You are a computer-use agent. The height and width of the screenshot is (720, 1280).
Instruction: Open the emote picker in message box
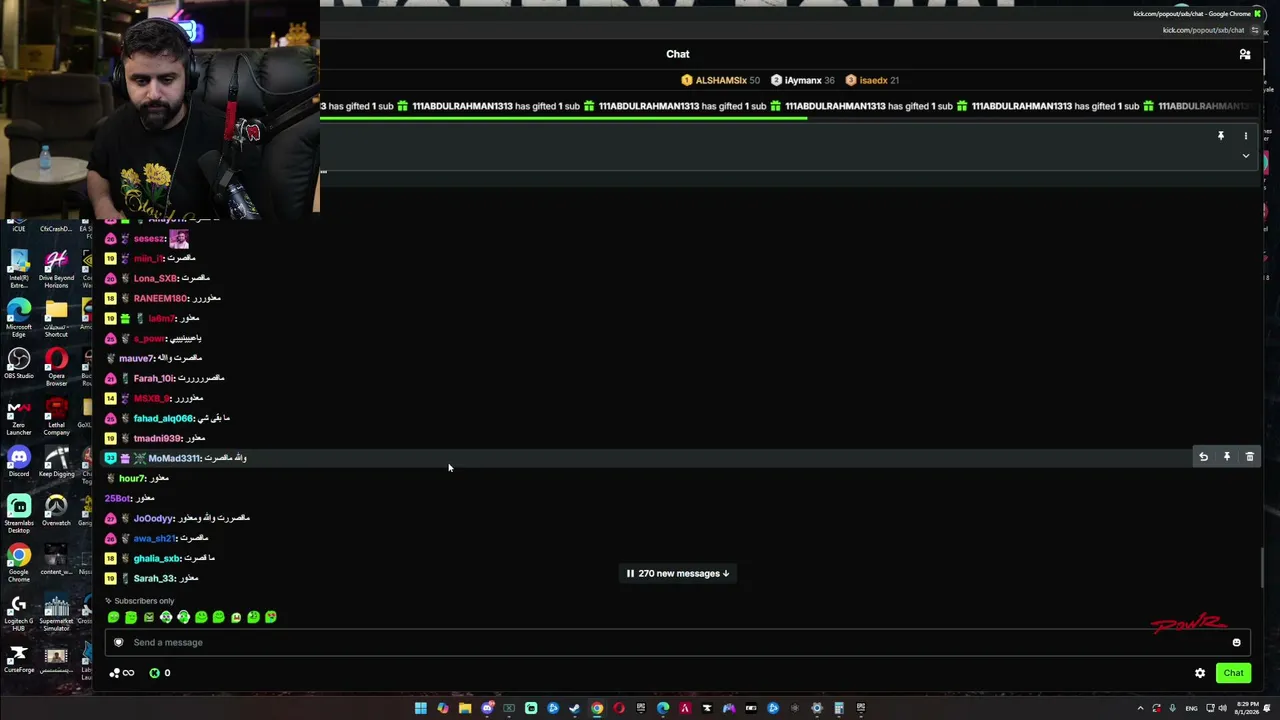tap(1237, 643)
